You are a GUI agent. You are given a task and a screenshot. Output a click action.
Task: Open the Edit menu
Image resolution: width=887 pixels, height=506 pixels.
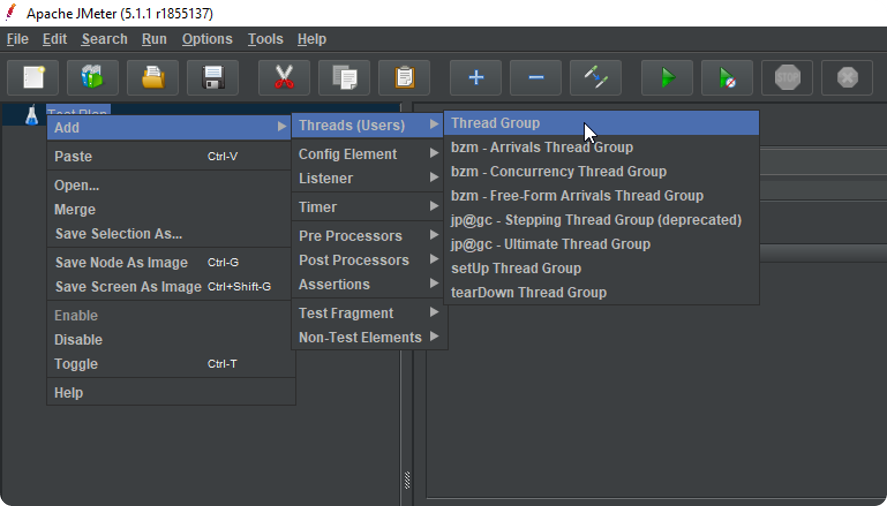pyautogui.click(x=55, y=39)
